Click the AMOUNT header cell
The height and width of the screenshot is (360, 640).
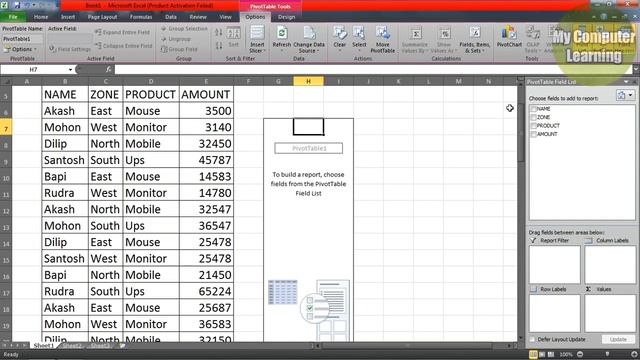tap(206, 94)
